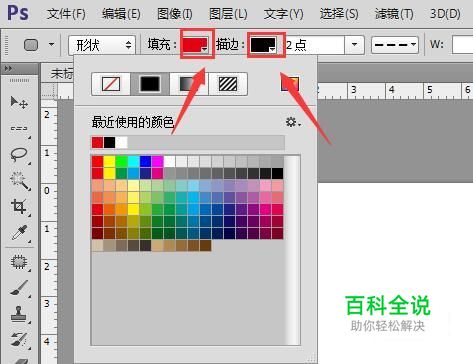Viewport: 473px width, 364px height.
Task: Click the Photoshop Ps logo
Action: coord(18,13)
